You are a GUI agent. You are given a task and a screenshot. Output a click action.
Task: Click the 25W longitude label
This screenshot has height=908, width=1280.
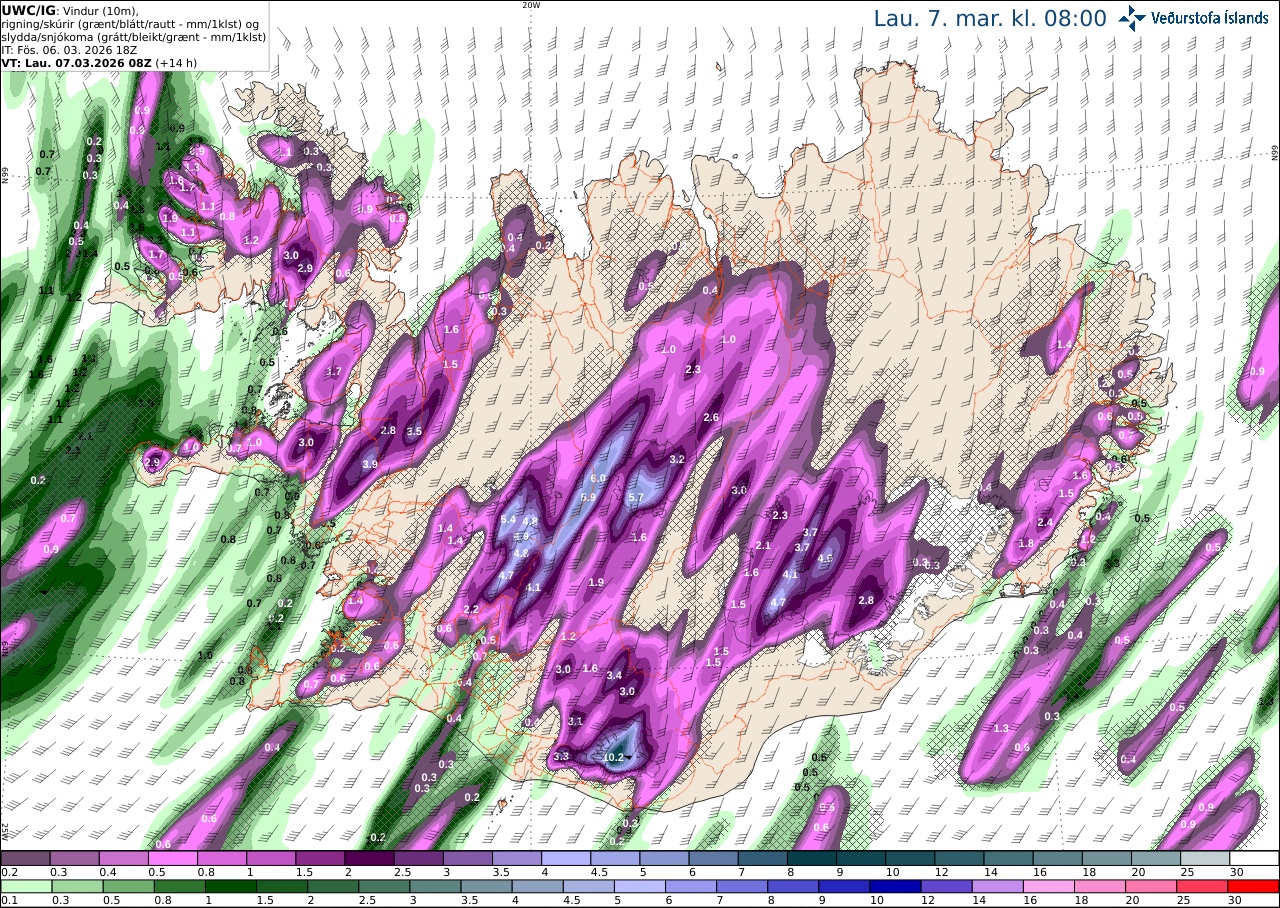[5, 831]
